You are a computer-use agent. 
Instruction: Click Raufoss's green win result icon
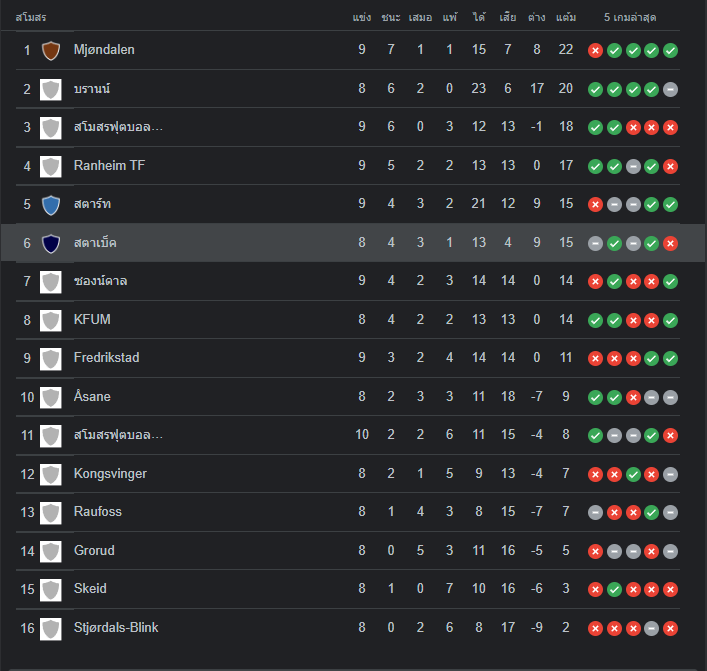pyautogui.click(x=652, y=512)
